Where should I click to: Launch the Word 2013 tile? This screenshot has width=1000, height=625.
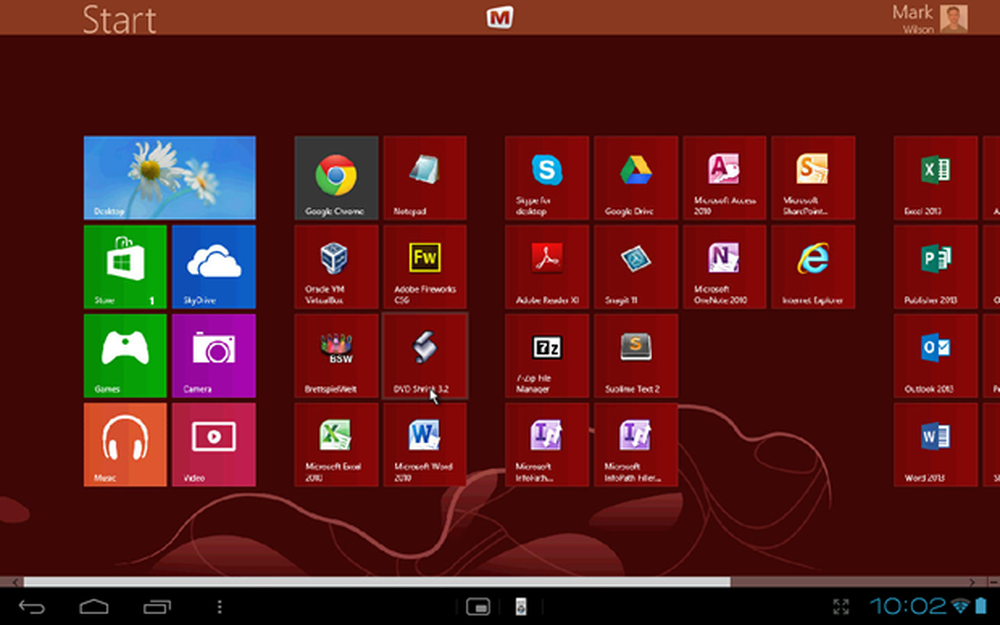(x=936, y=445)
